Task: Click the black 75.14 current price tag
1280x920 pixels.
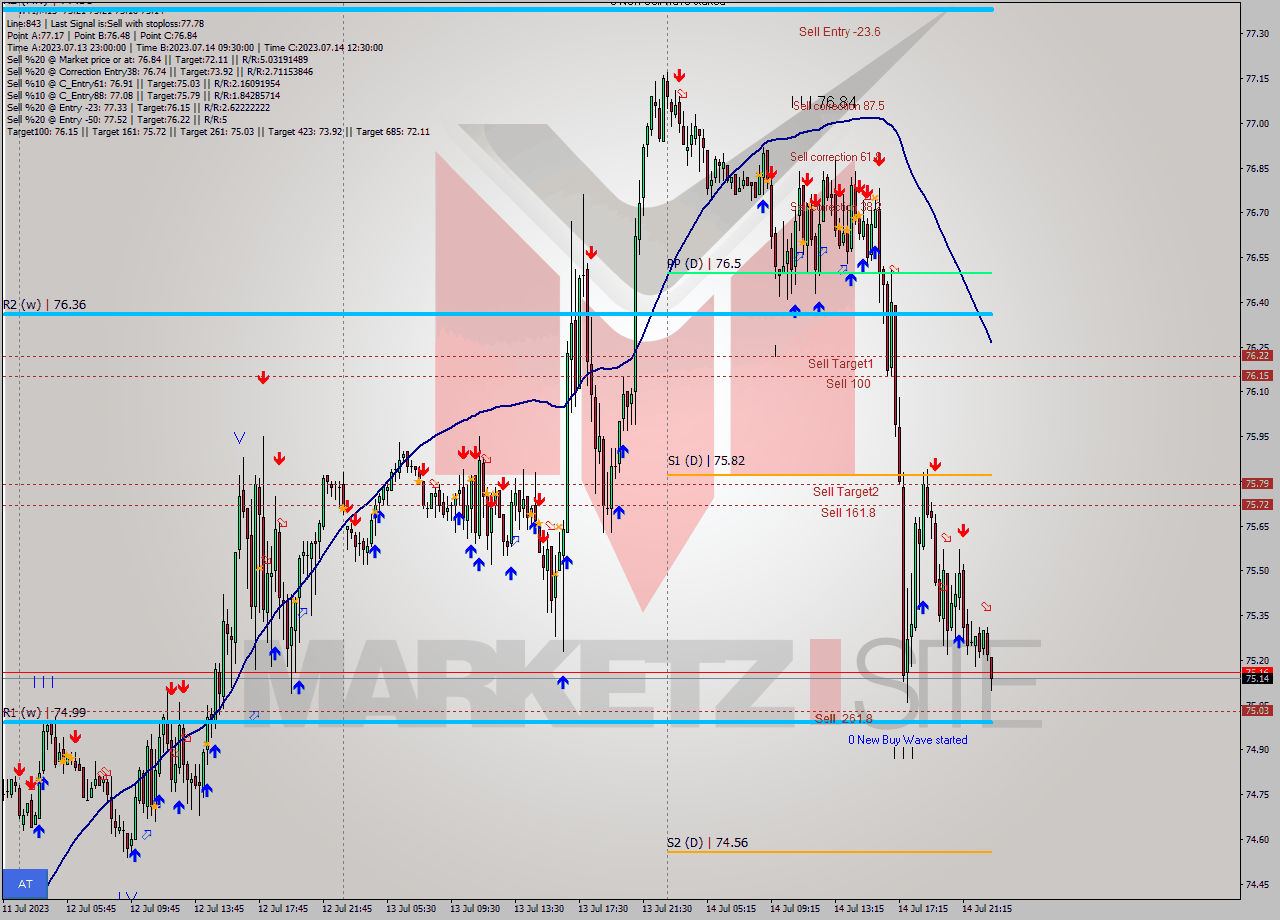Action: point(1257,678)
